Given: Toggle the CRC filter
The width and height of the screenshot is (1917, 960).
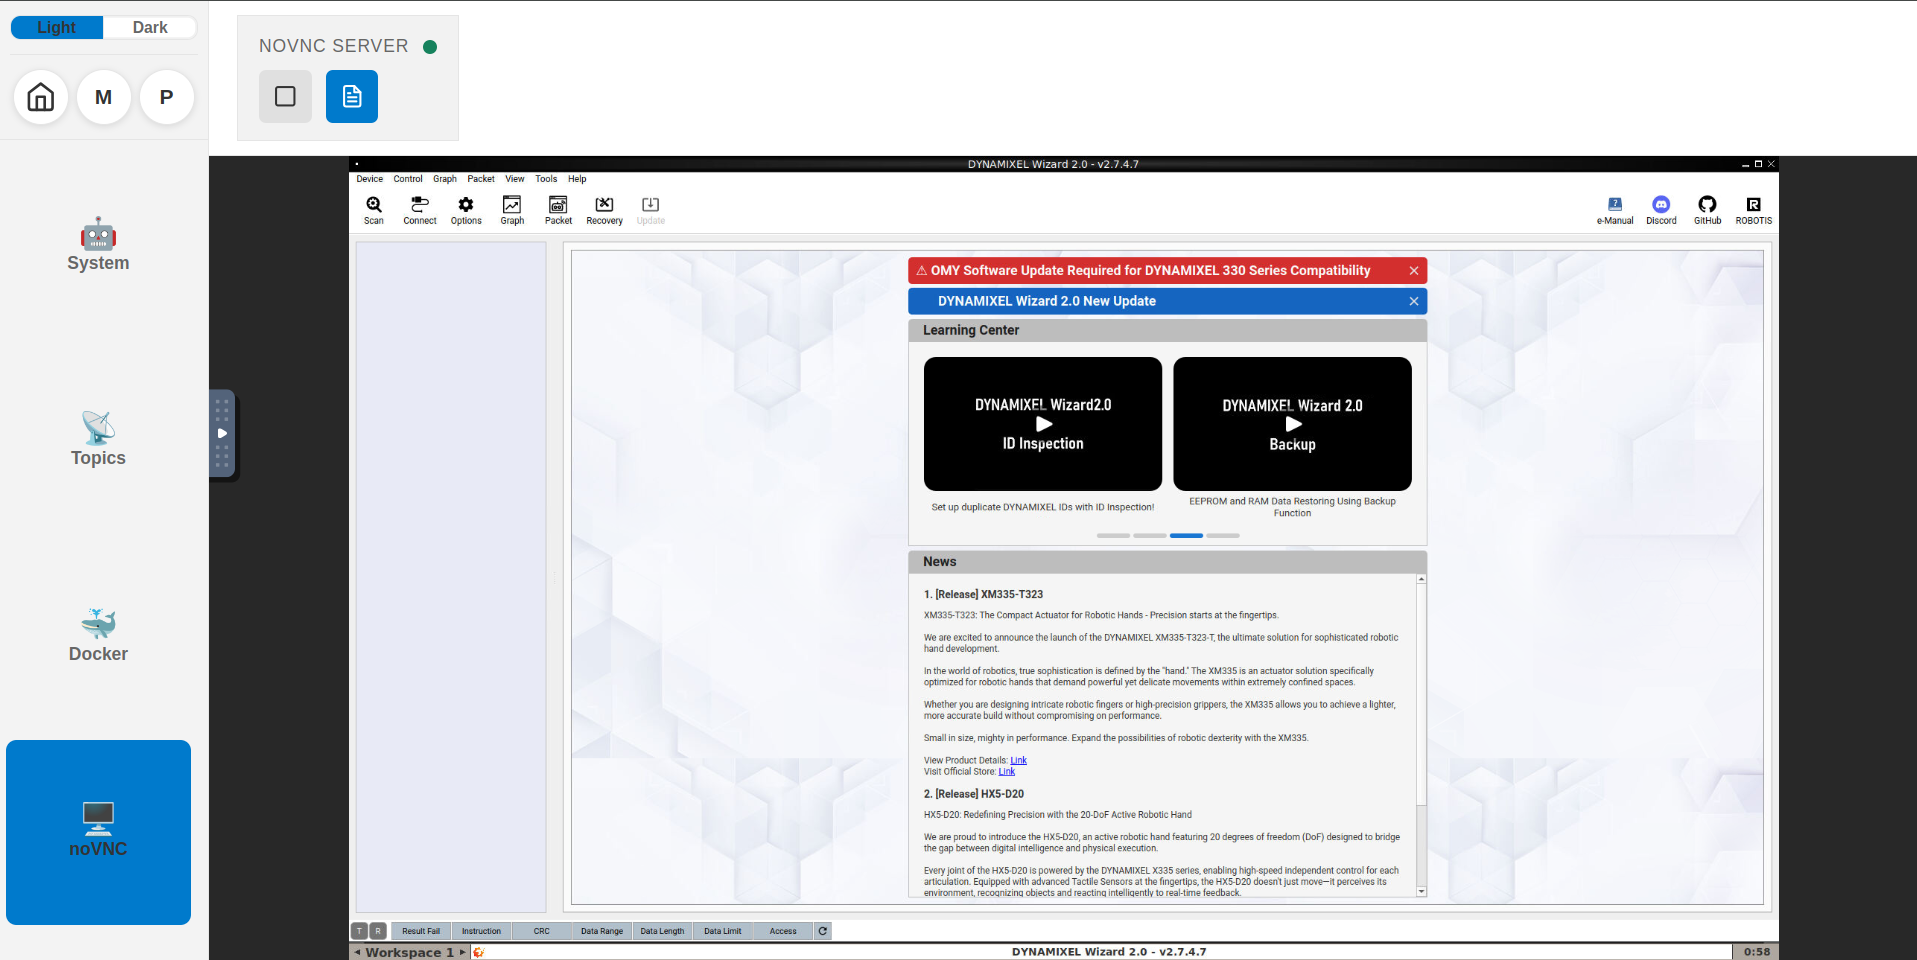Looking at the screenshot, I should tap(541, 931).
